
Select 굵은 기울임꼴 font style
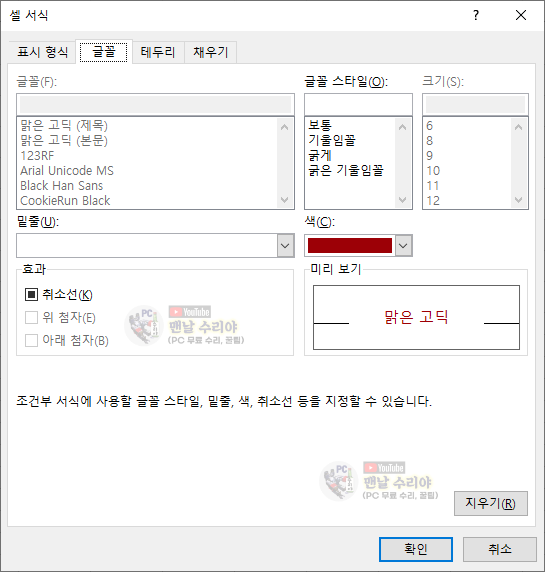pos(346,170)
